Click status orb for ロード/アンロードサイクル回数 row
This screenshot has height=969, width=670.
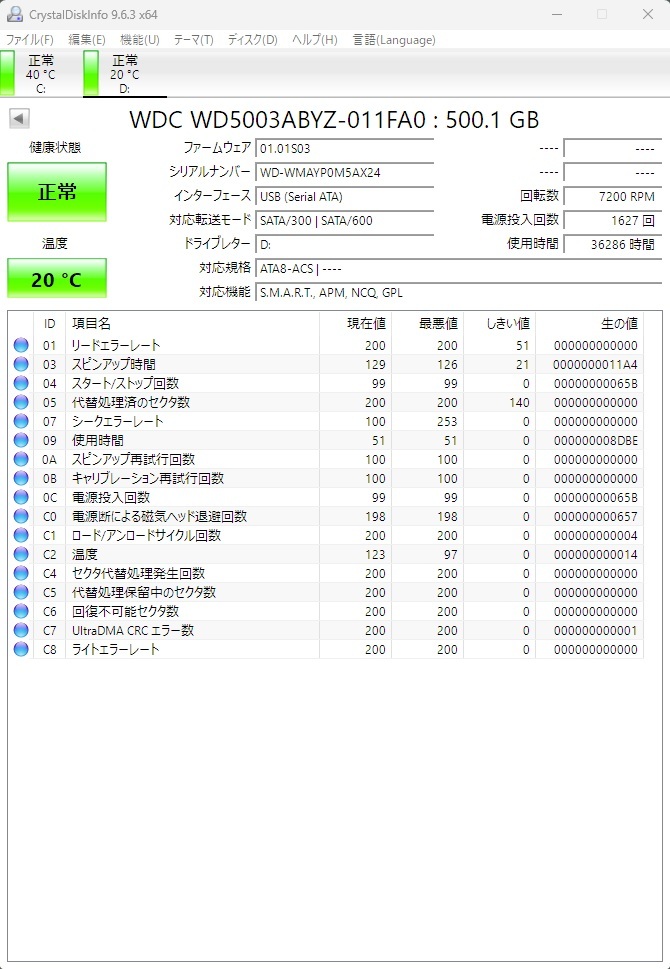pos(21,535)
